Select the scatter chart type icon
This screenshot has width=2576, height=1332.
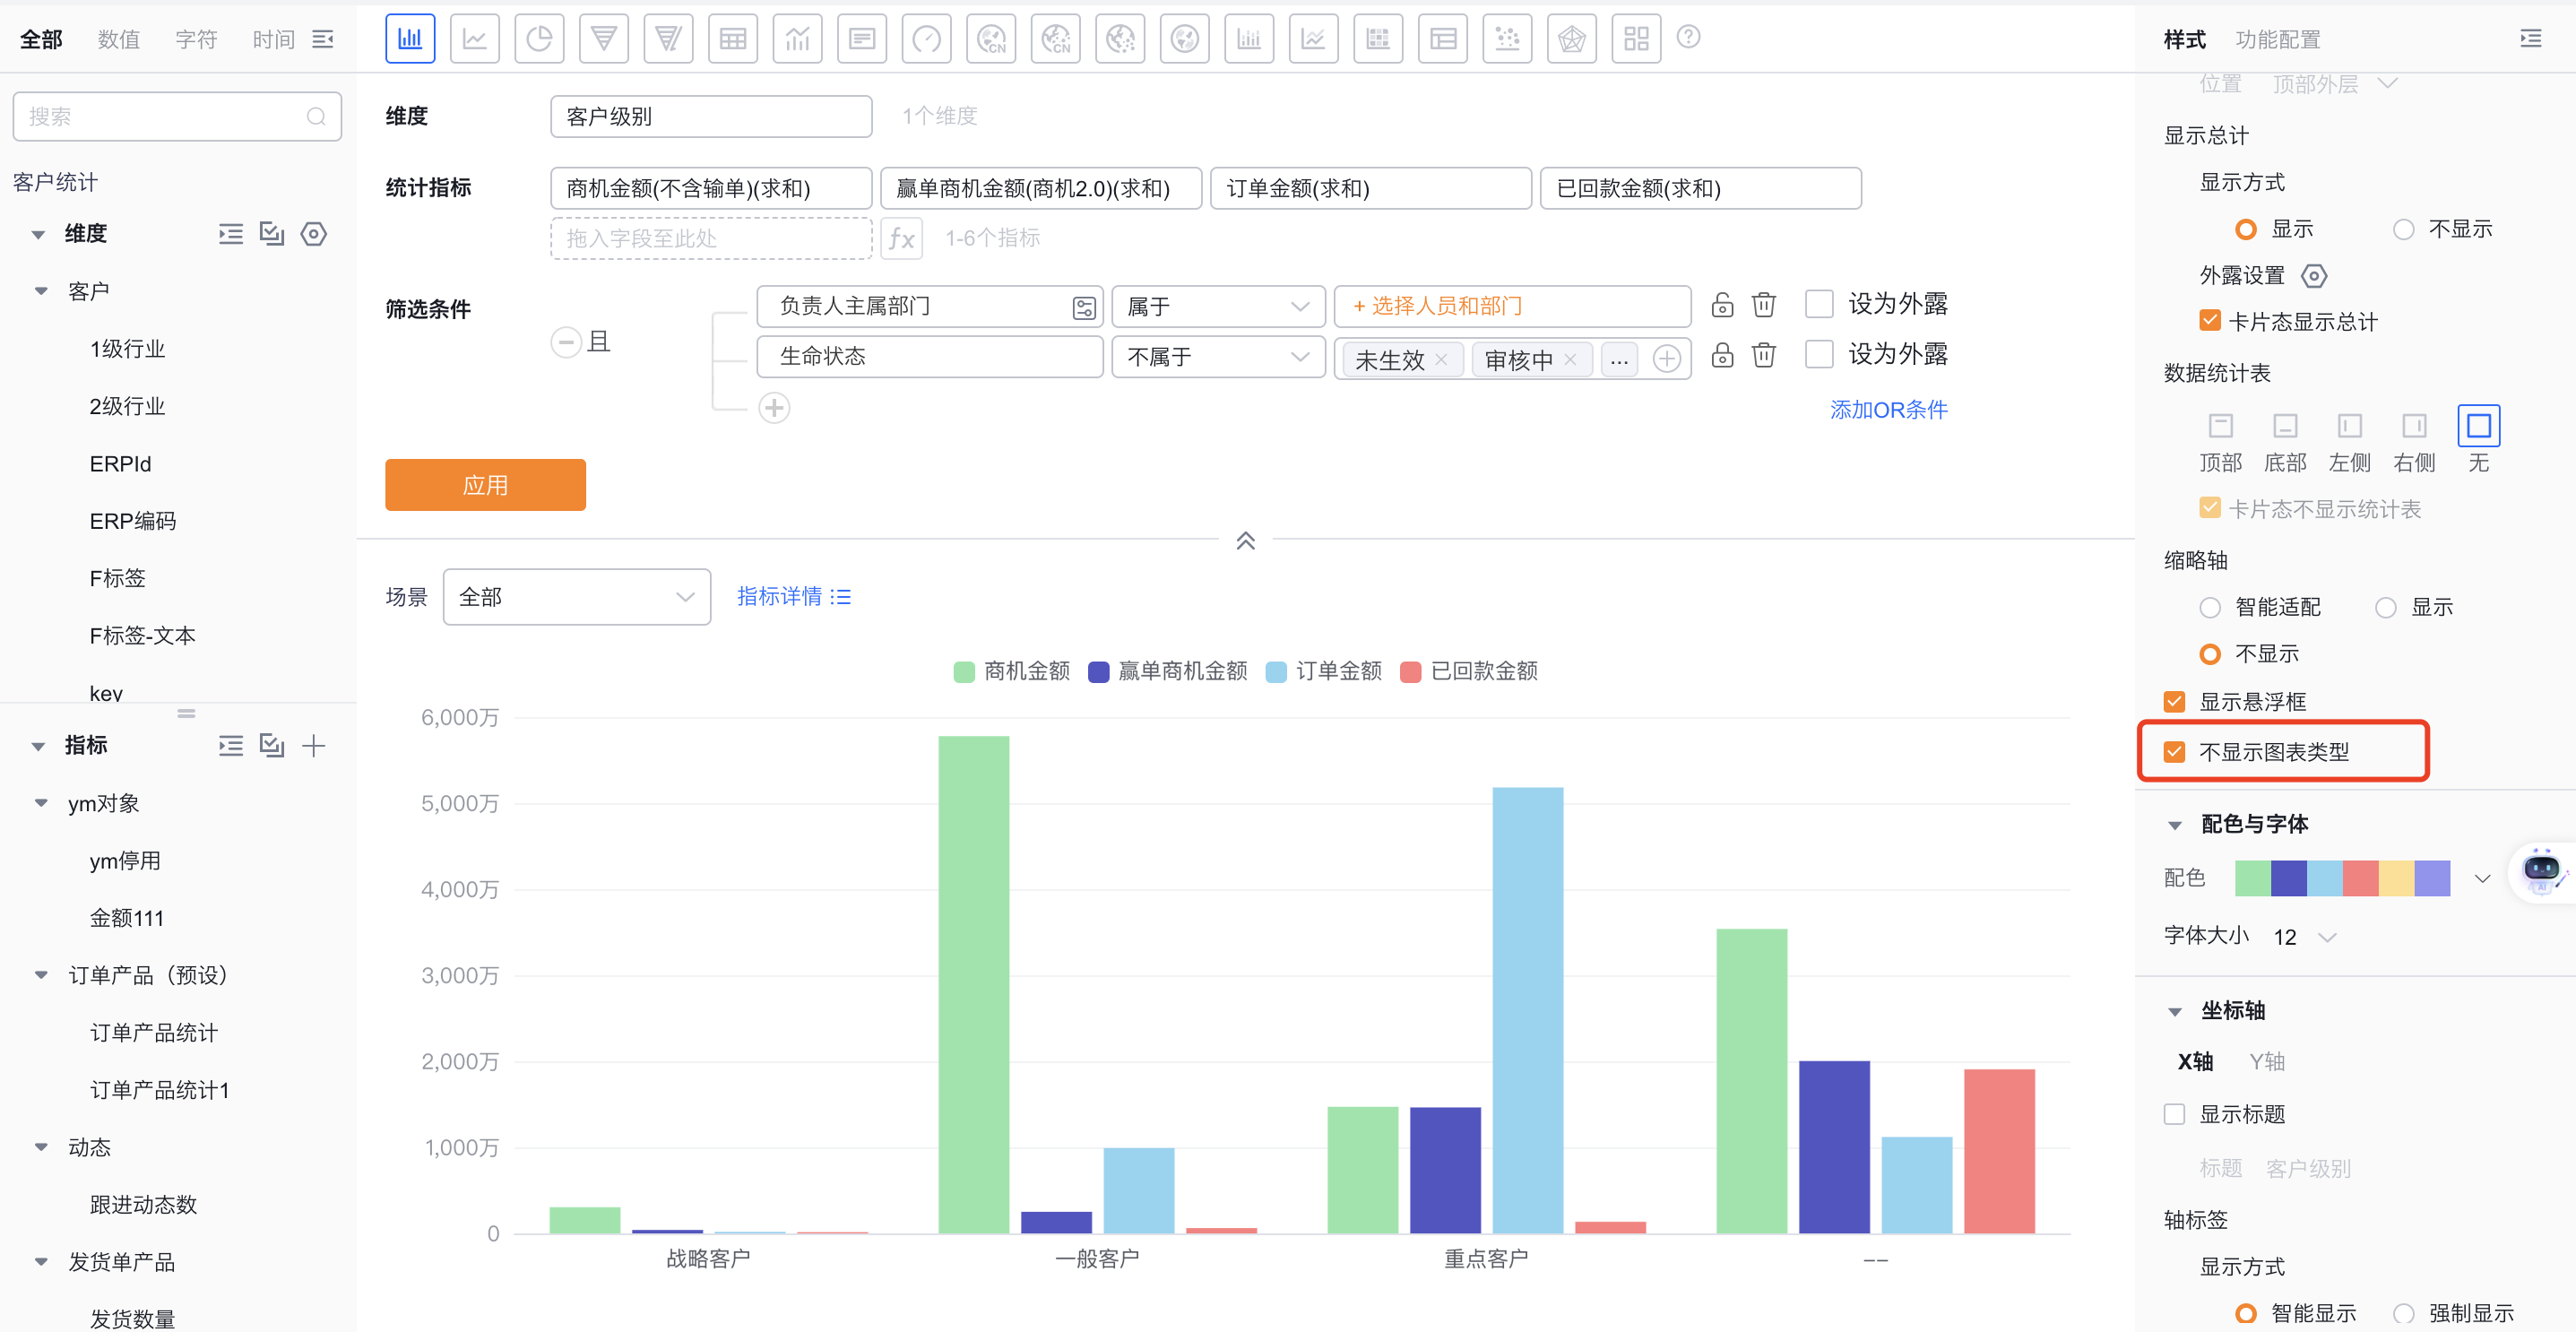coord(1507,39)
